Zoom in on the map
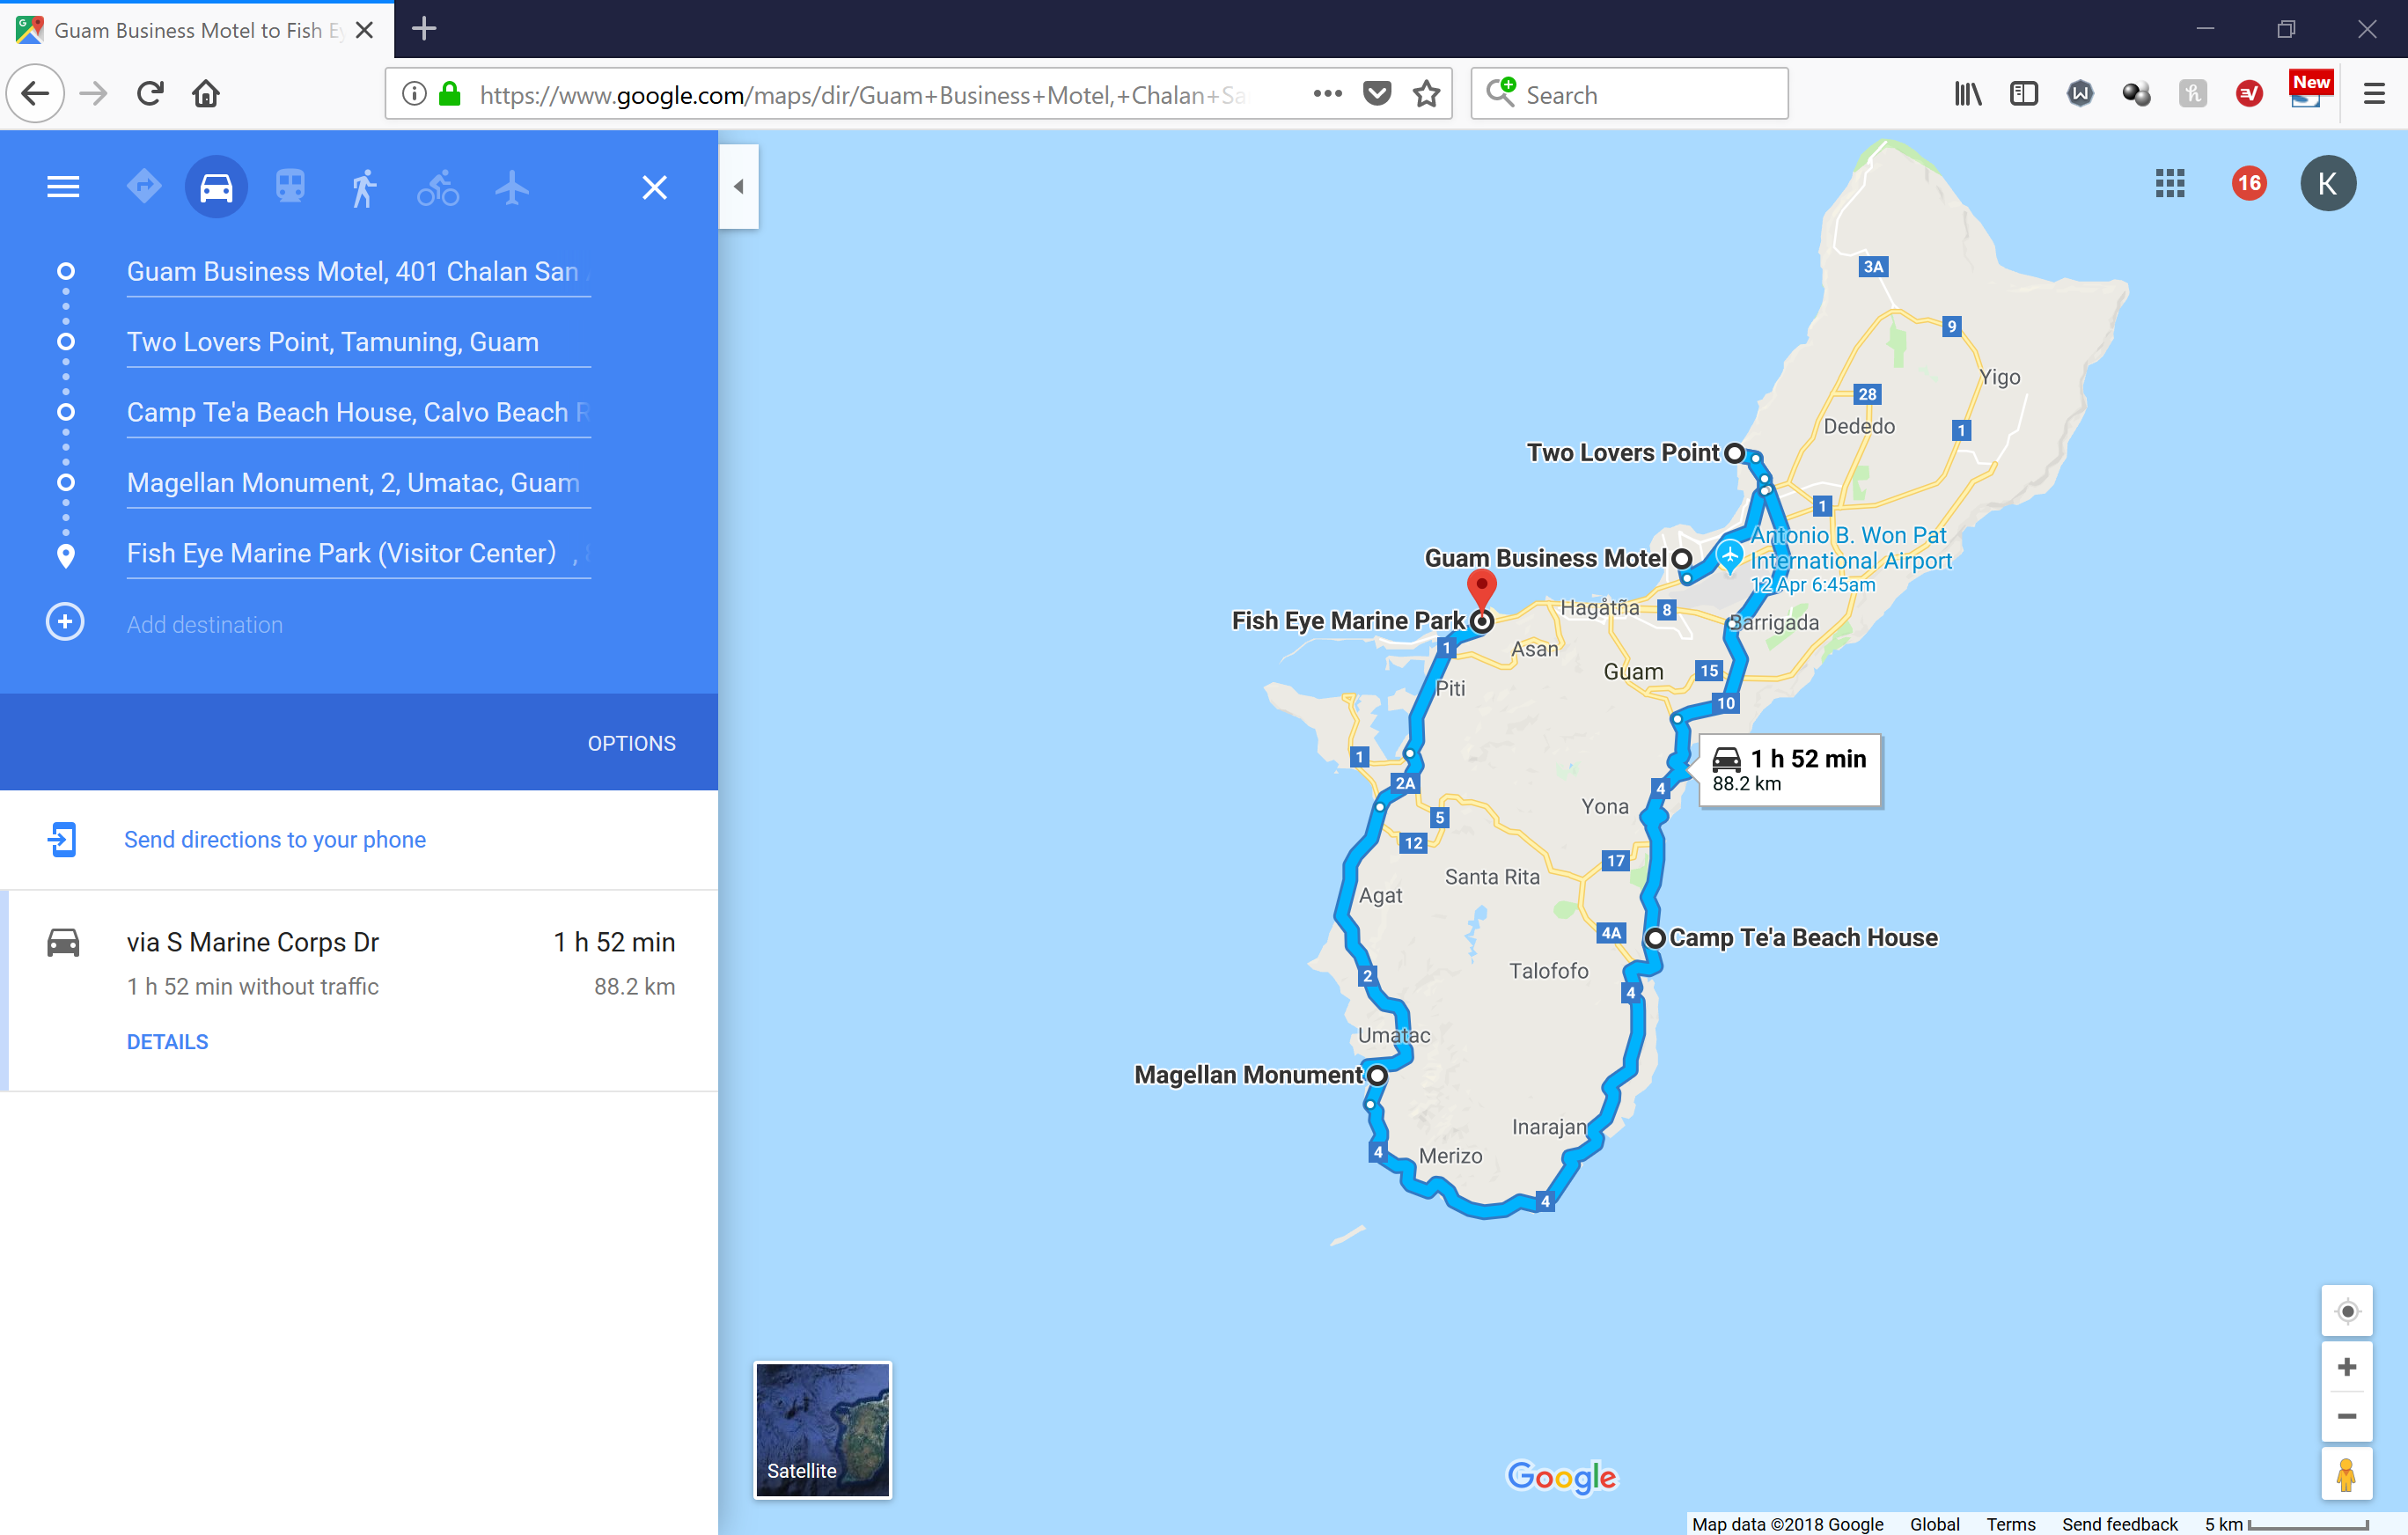Screen dimensions: 2408x1535 (x=2346, y=1366)
